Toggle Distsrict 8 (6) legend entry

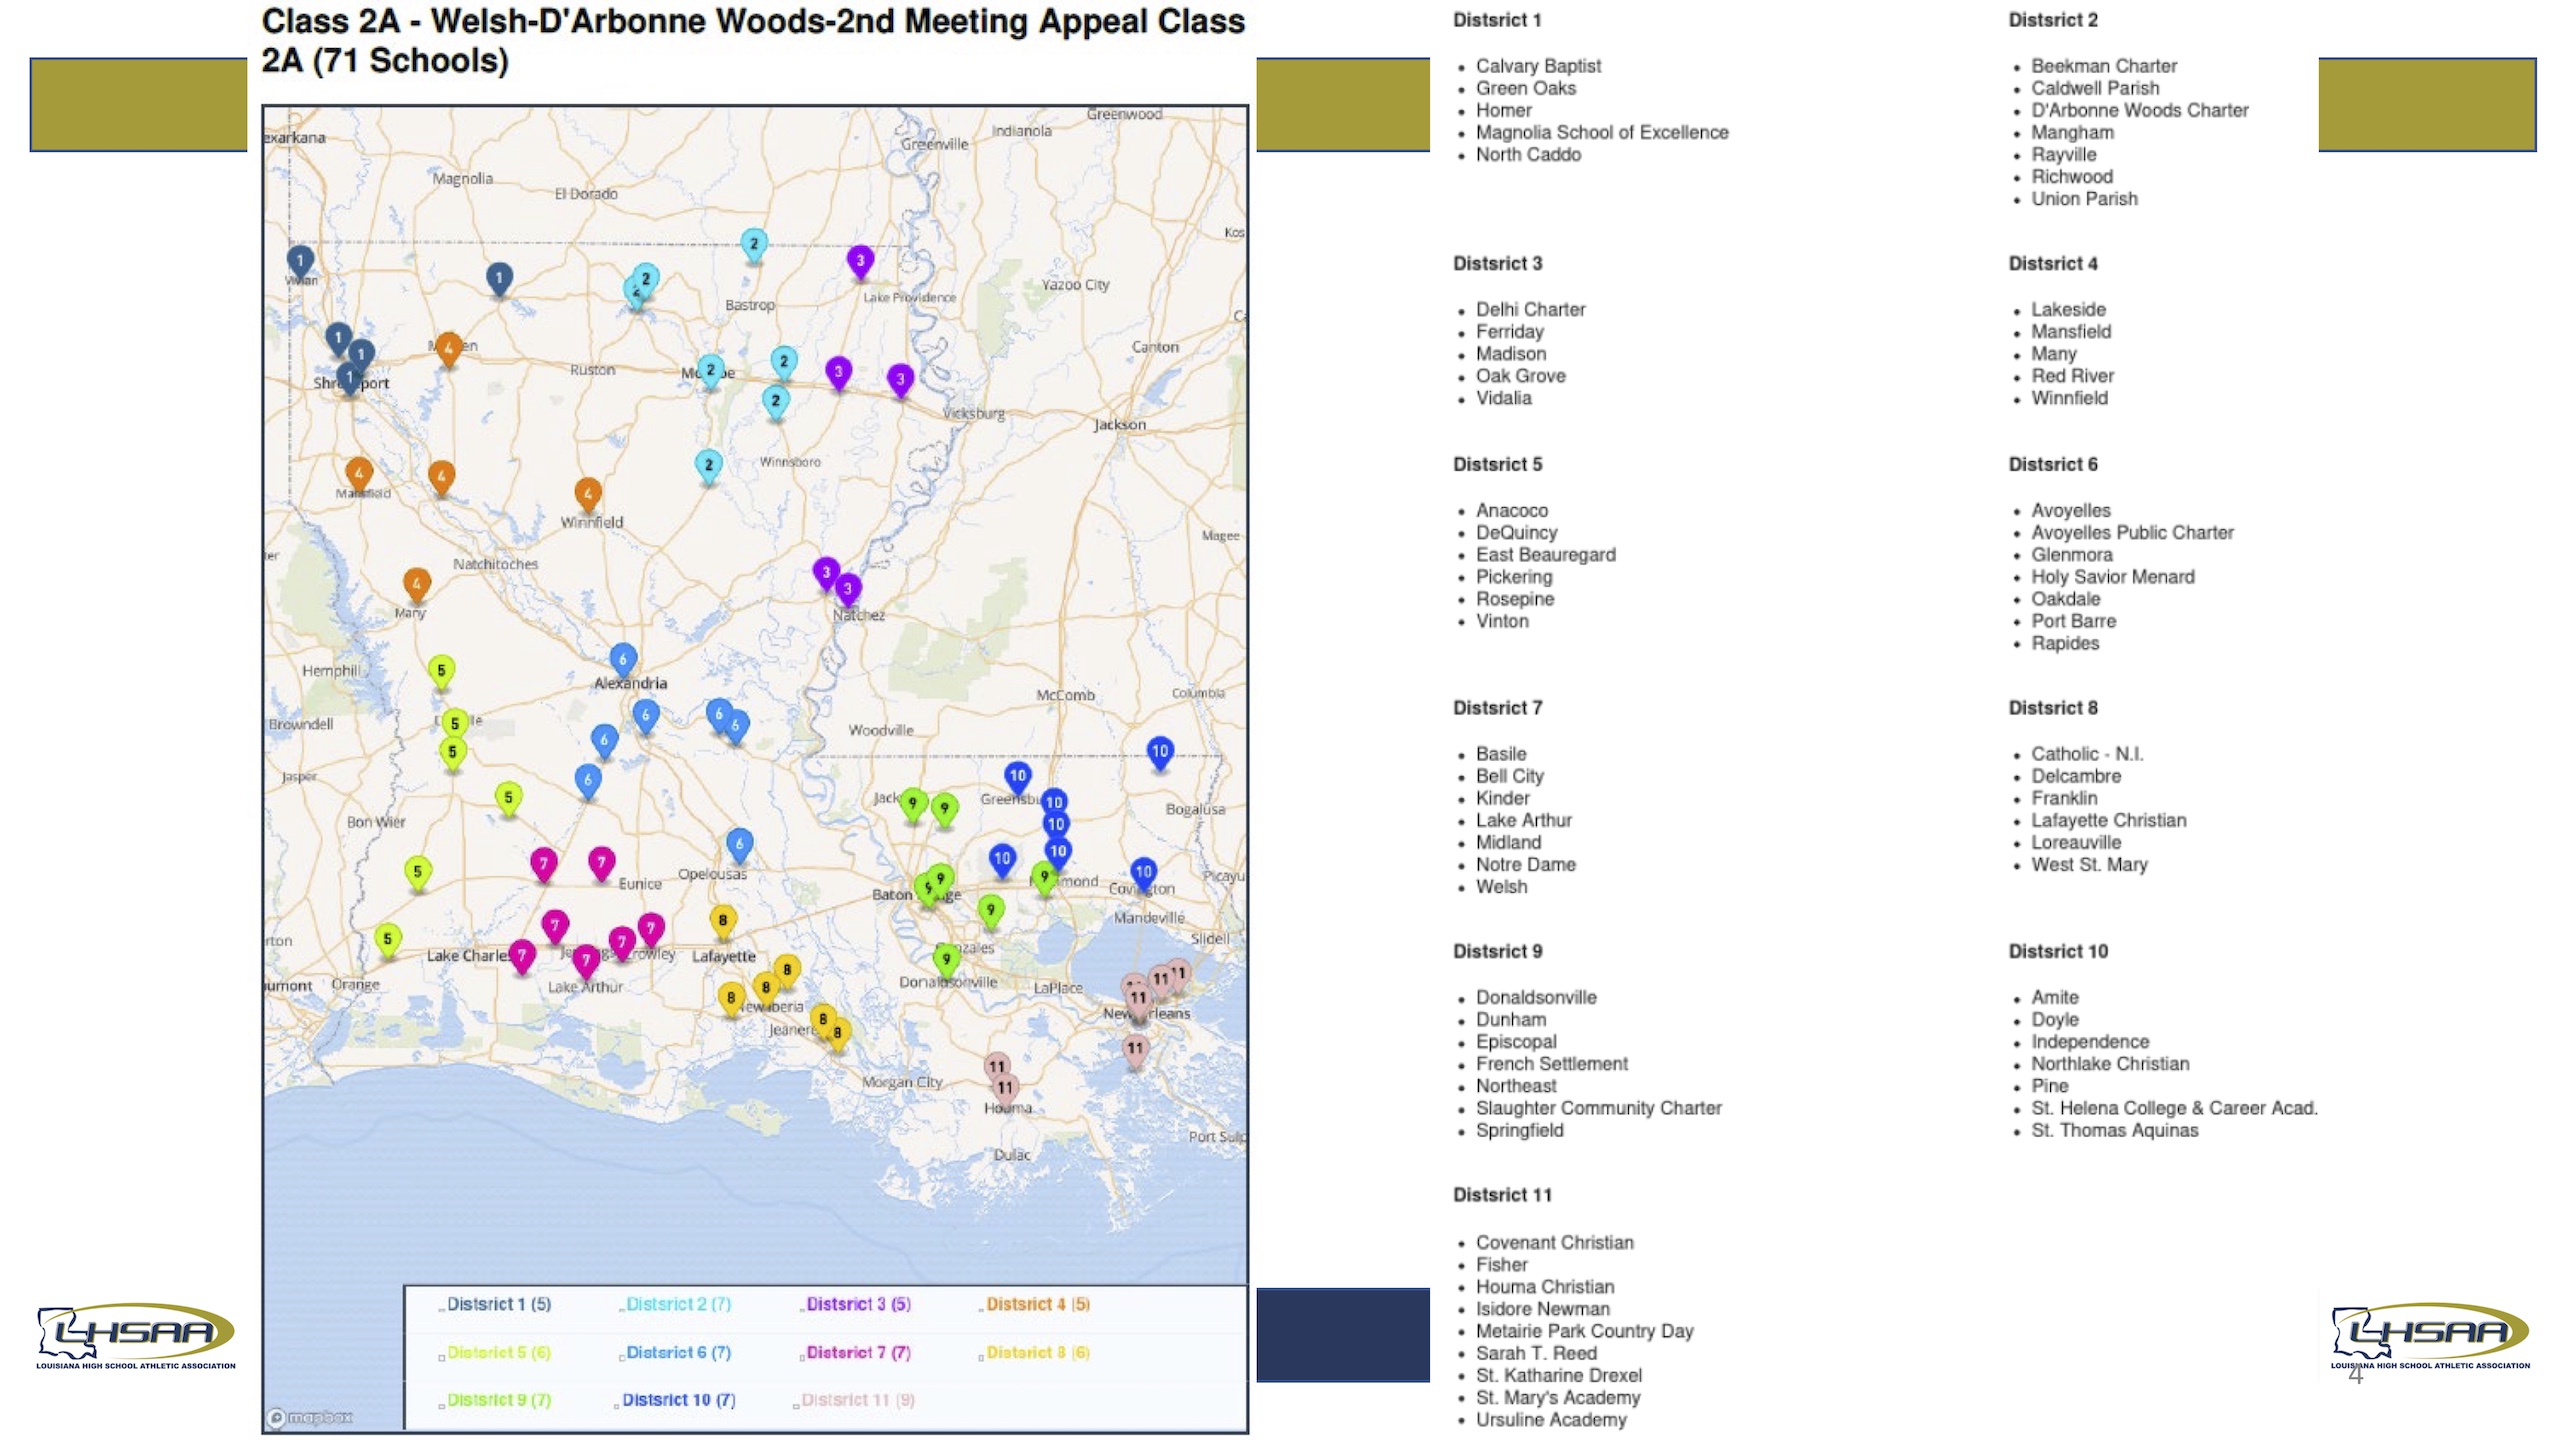coord(1037,1352)
